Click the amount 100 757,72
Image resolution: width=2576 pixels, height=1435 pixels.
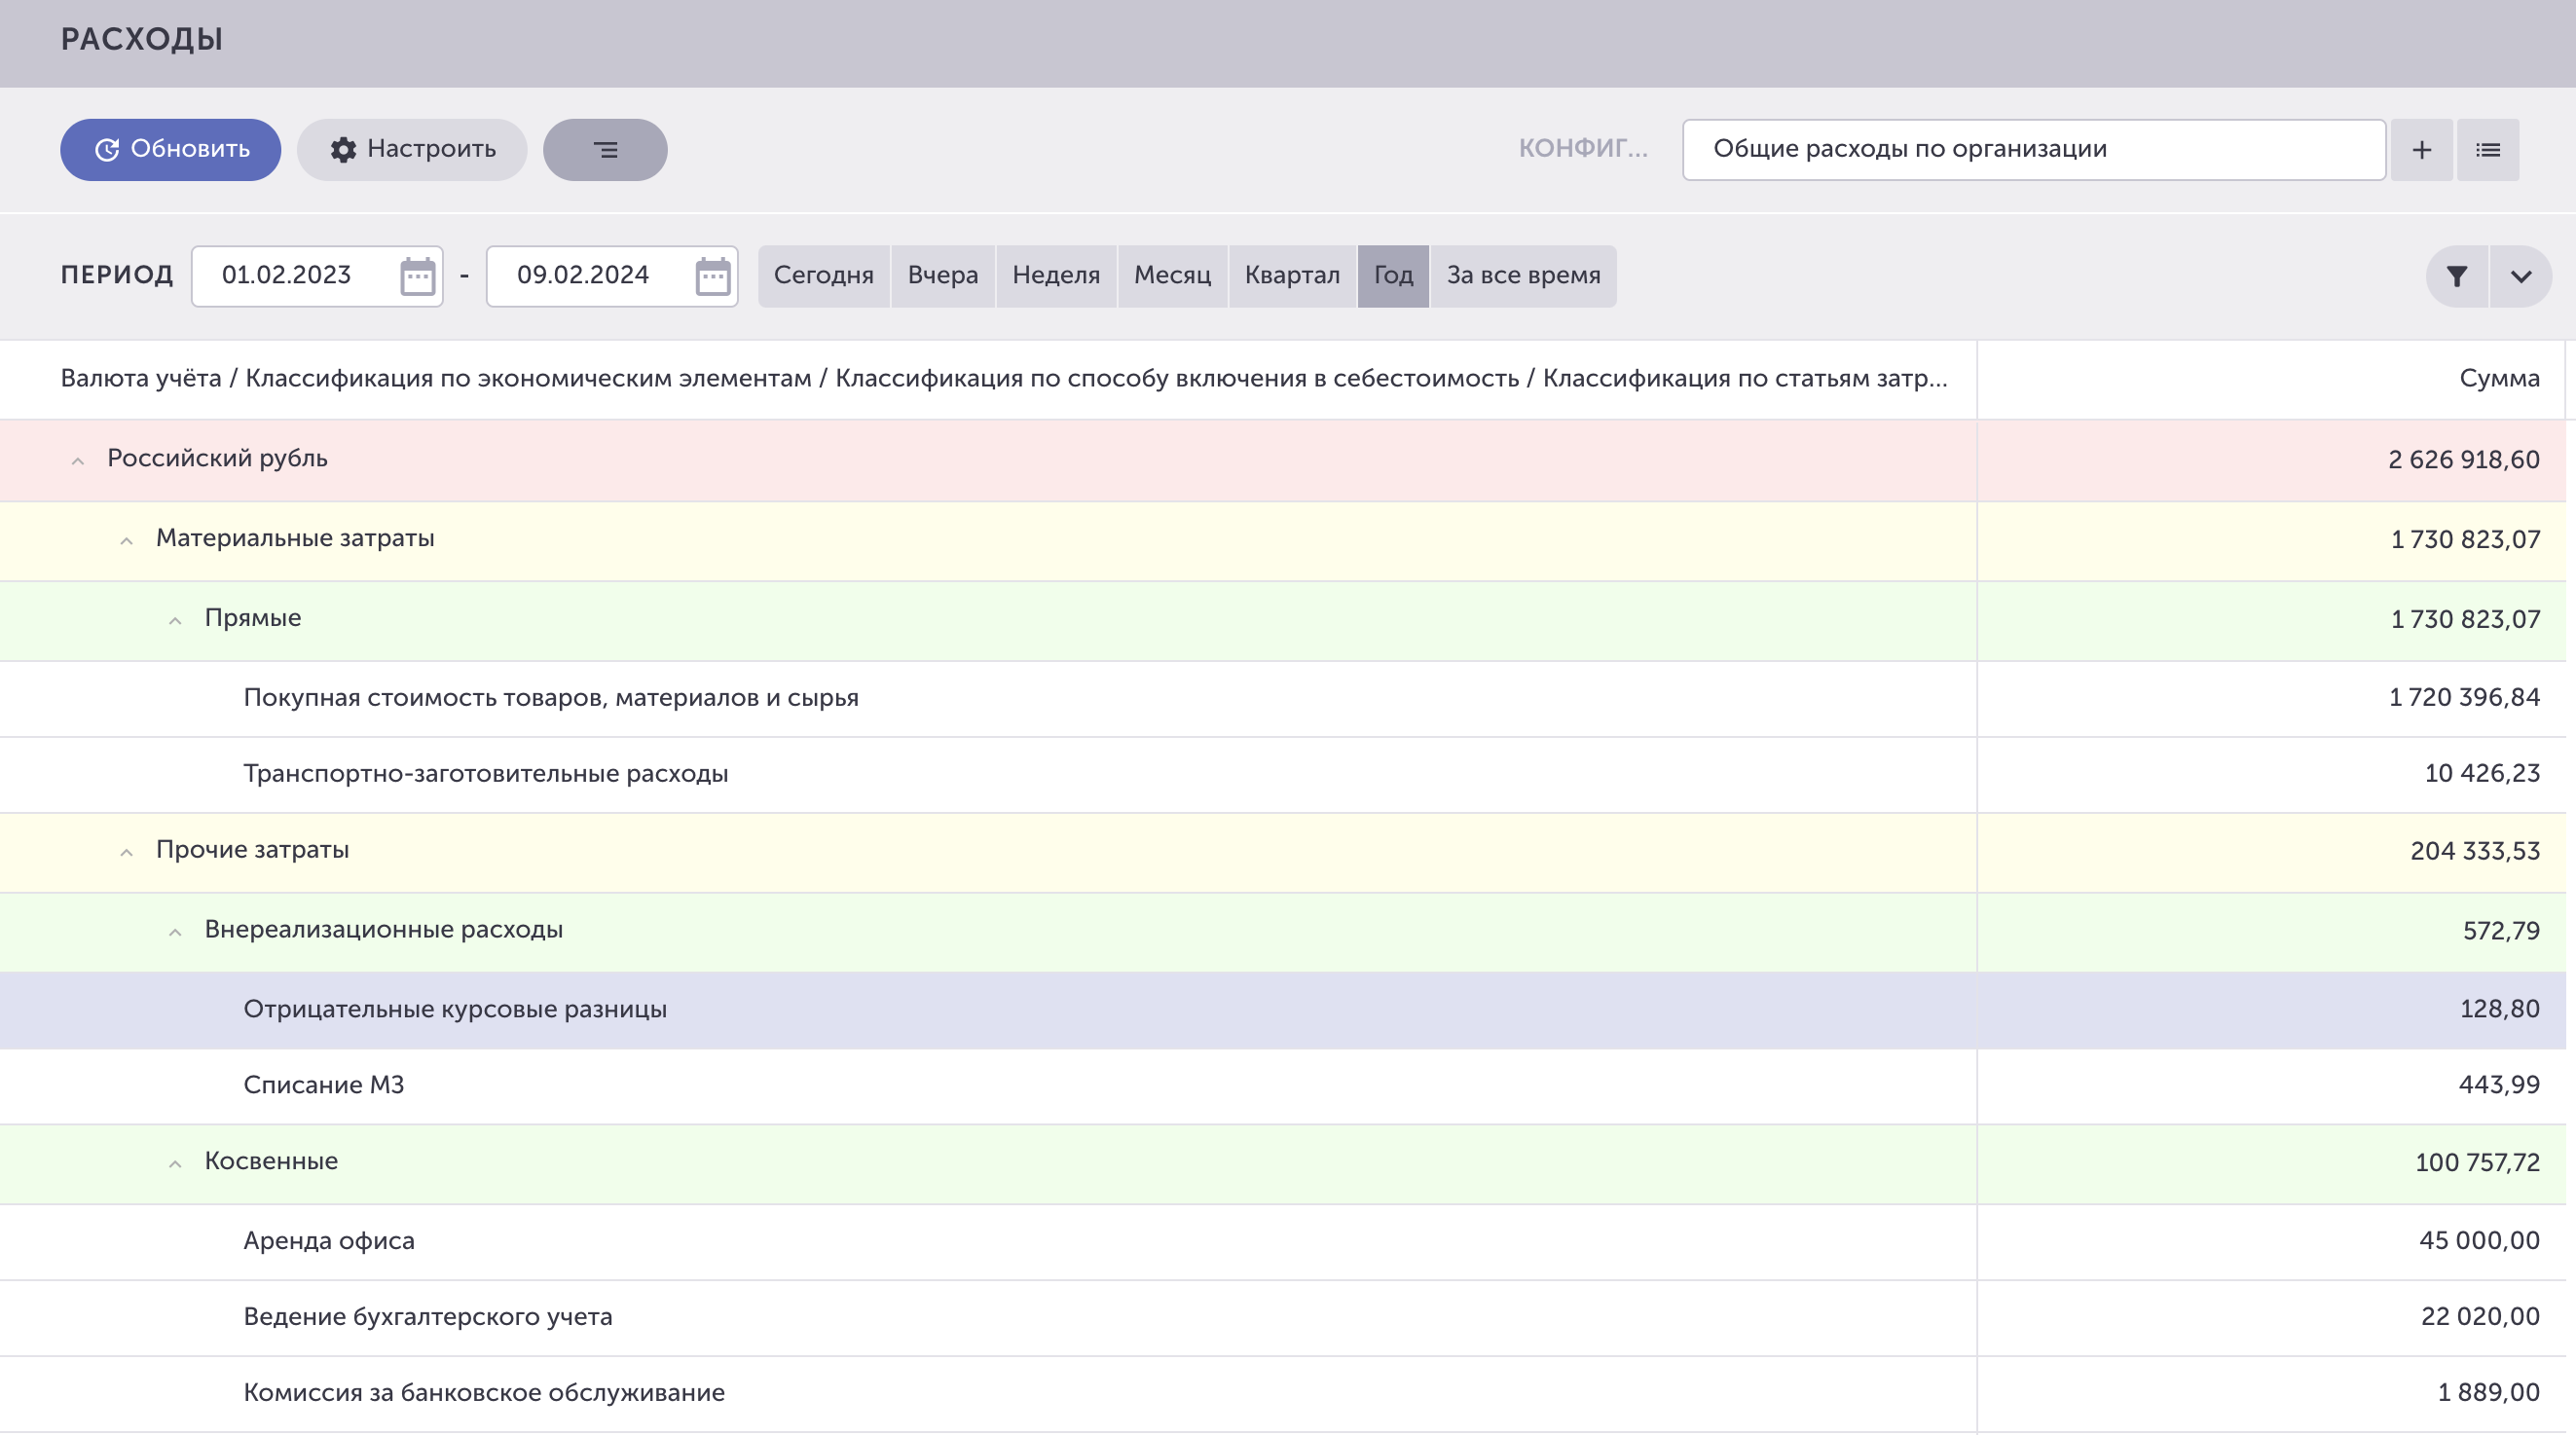(x=2477, y=1163)
